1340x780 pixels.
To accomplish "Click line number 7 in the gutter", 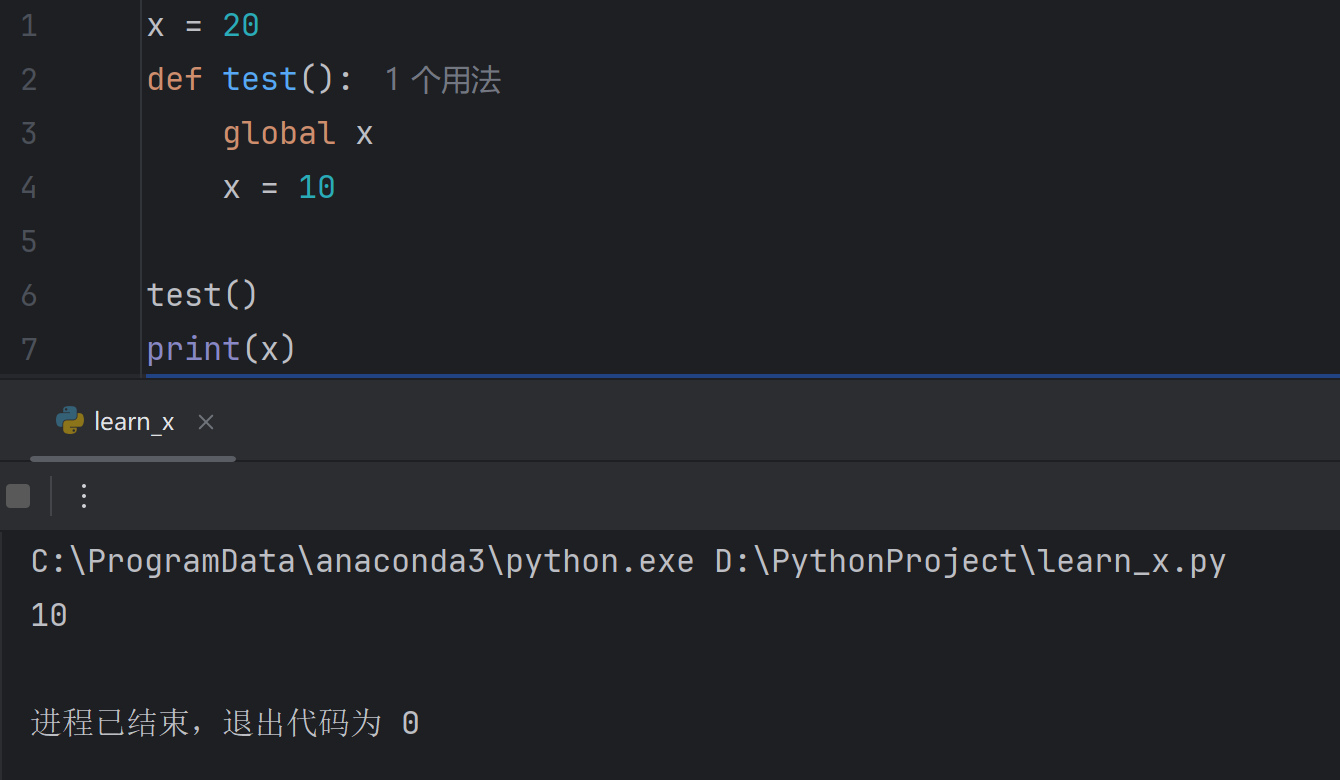I will (28, 350).
